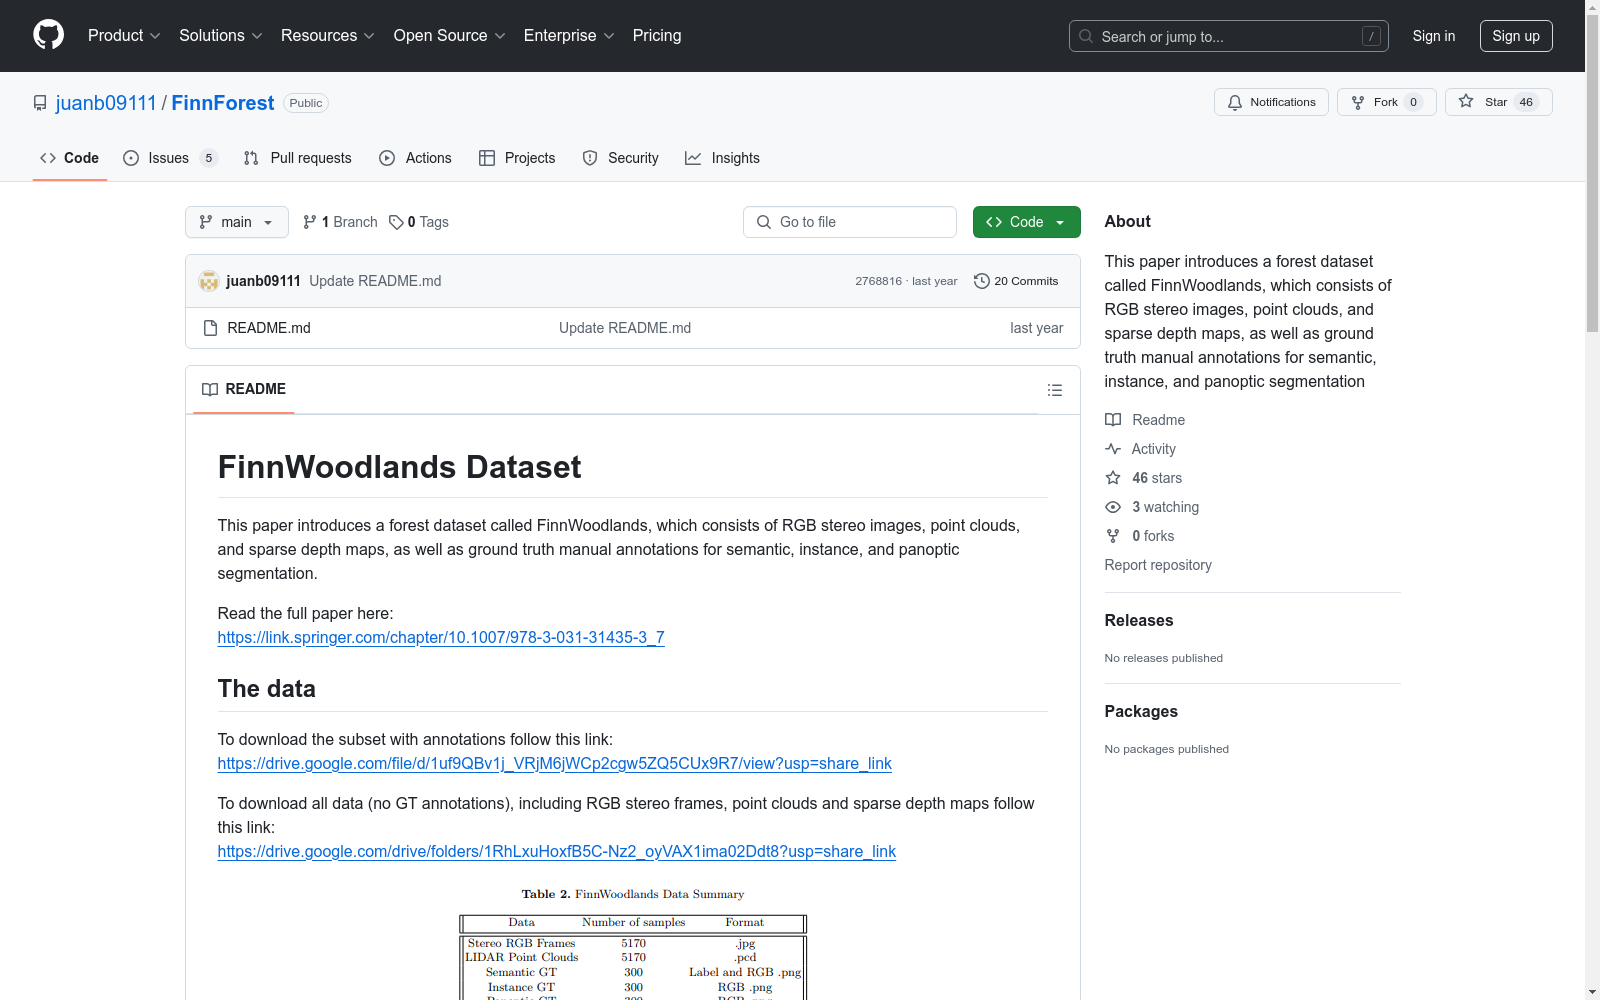Open the README.md file name
Viewport: 1600px width, 1000px height.
[x=269, y=328]
